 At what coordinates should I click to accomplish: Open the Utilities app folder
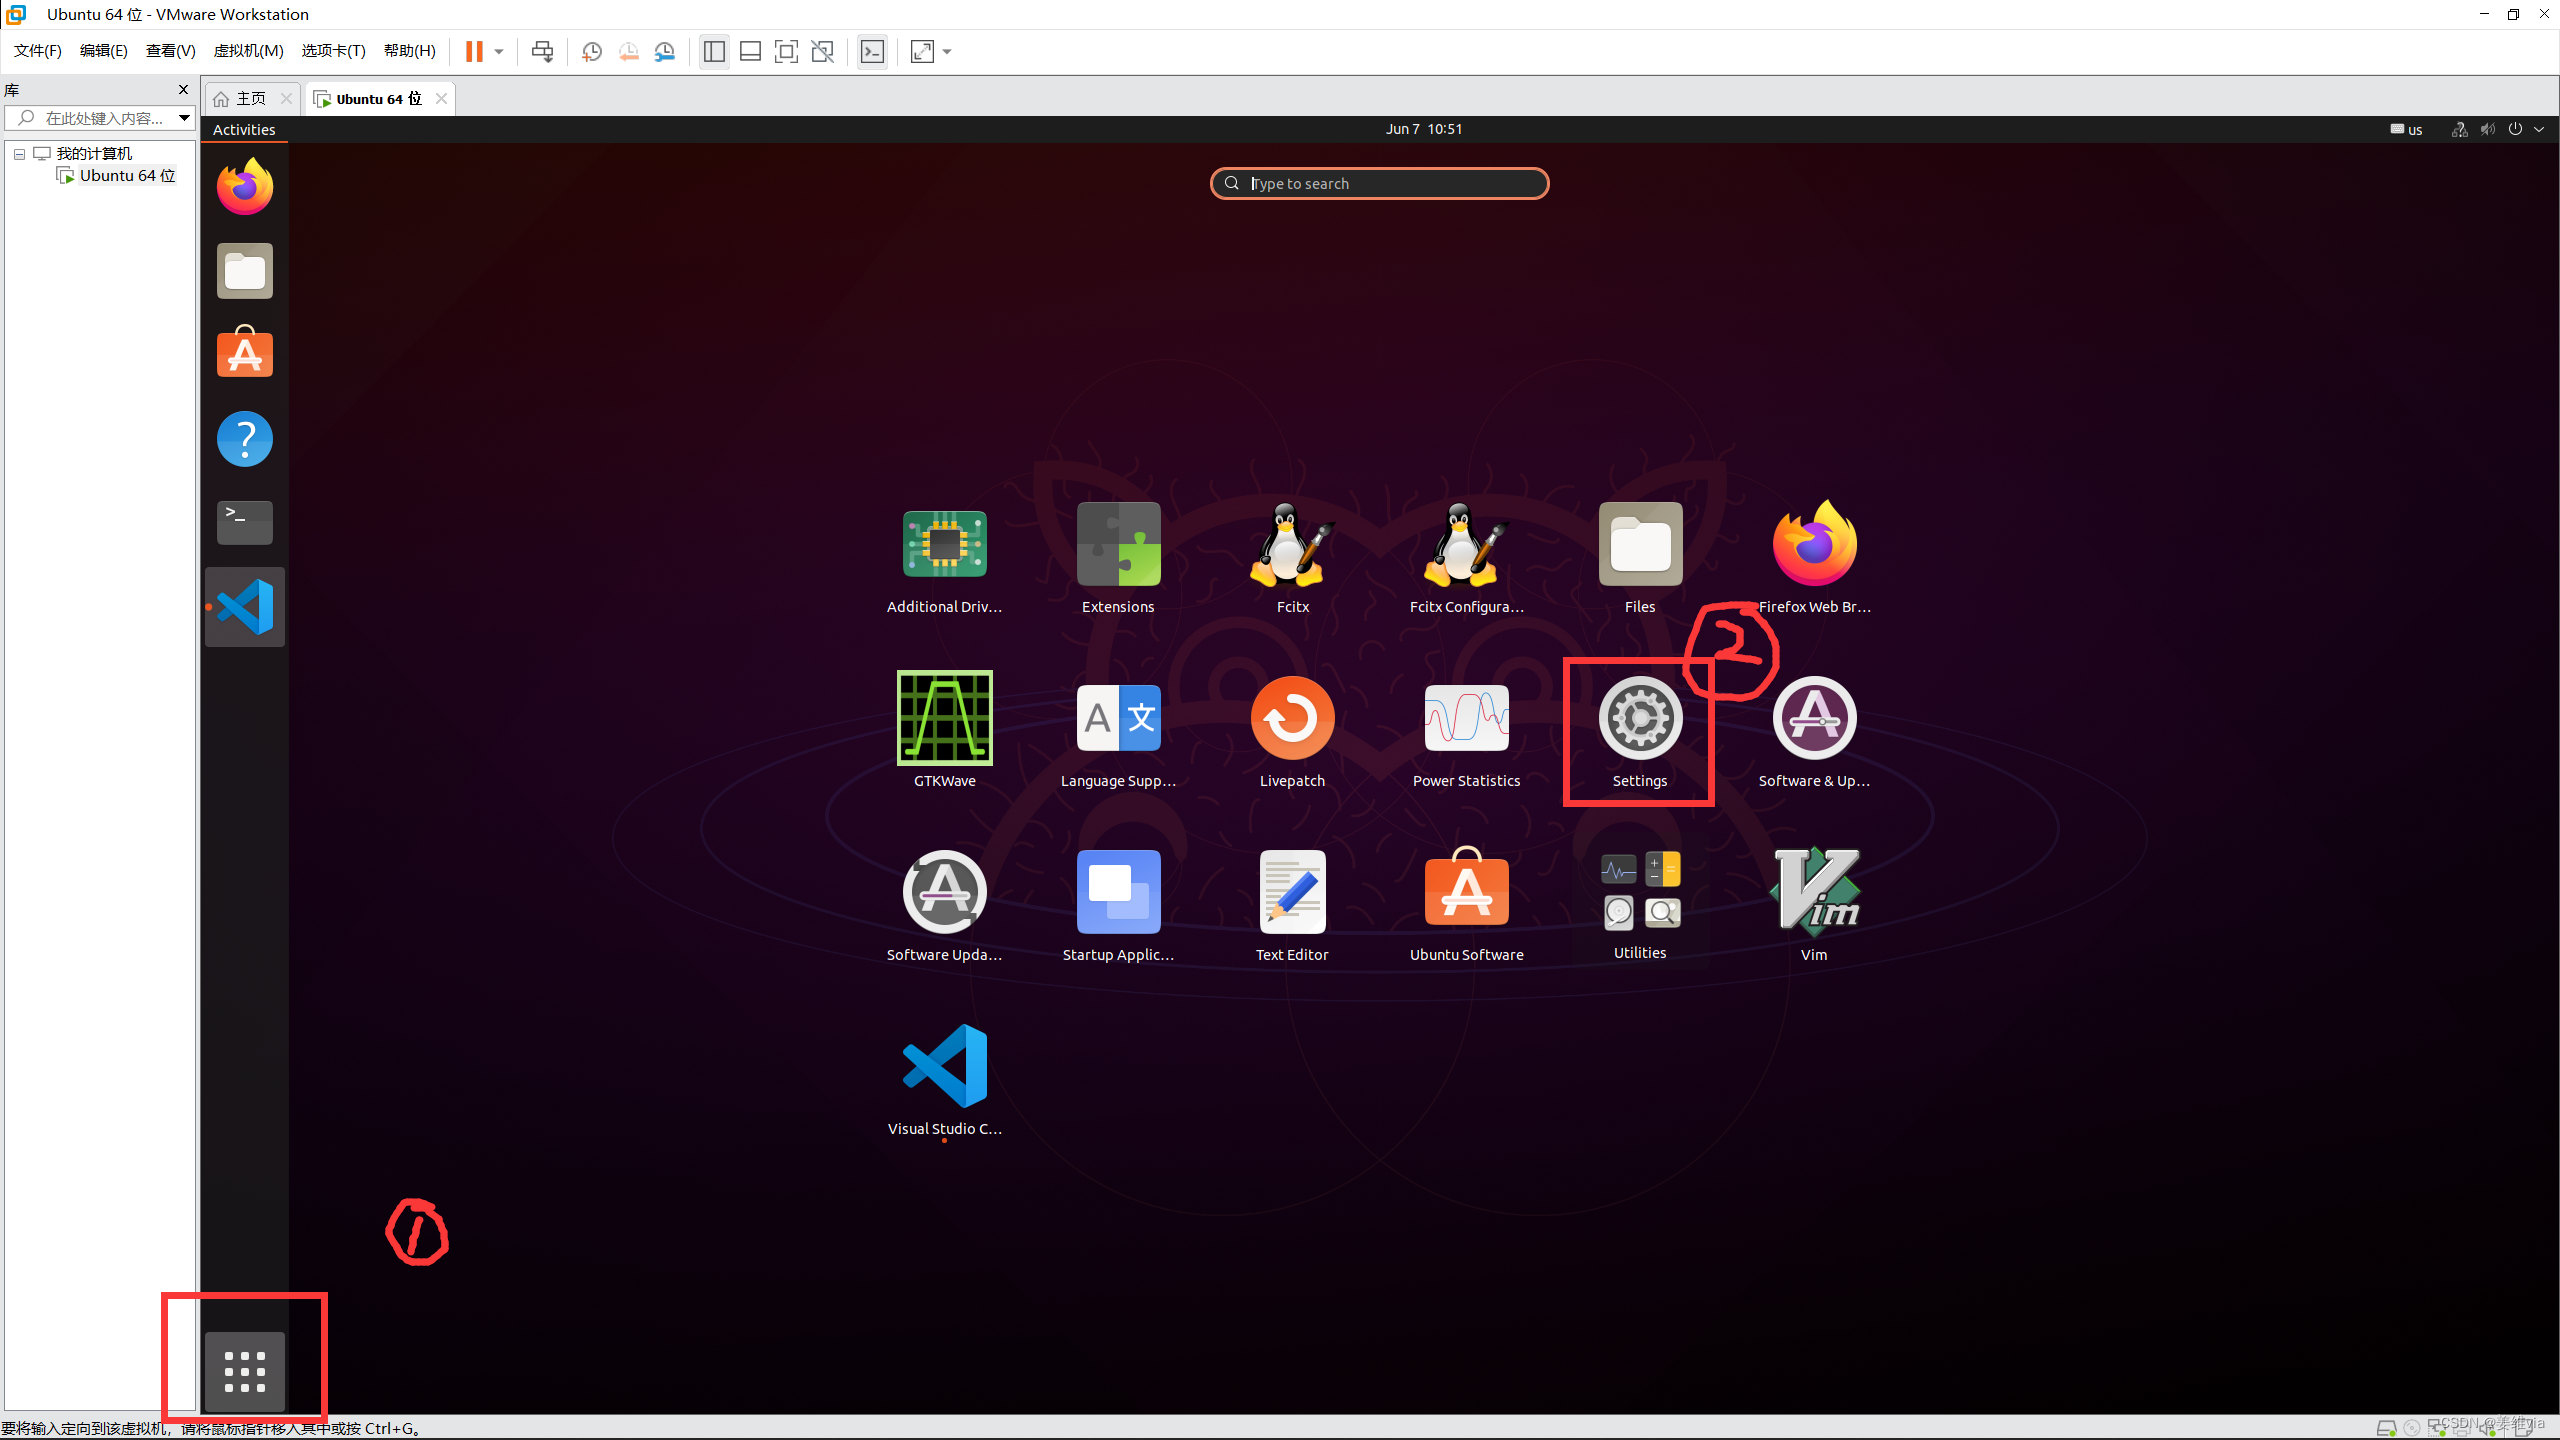click(1640, 892)
